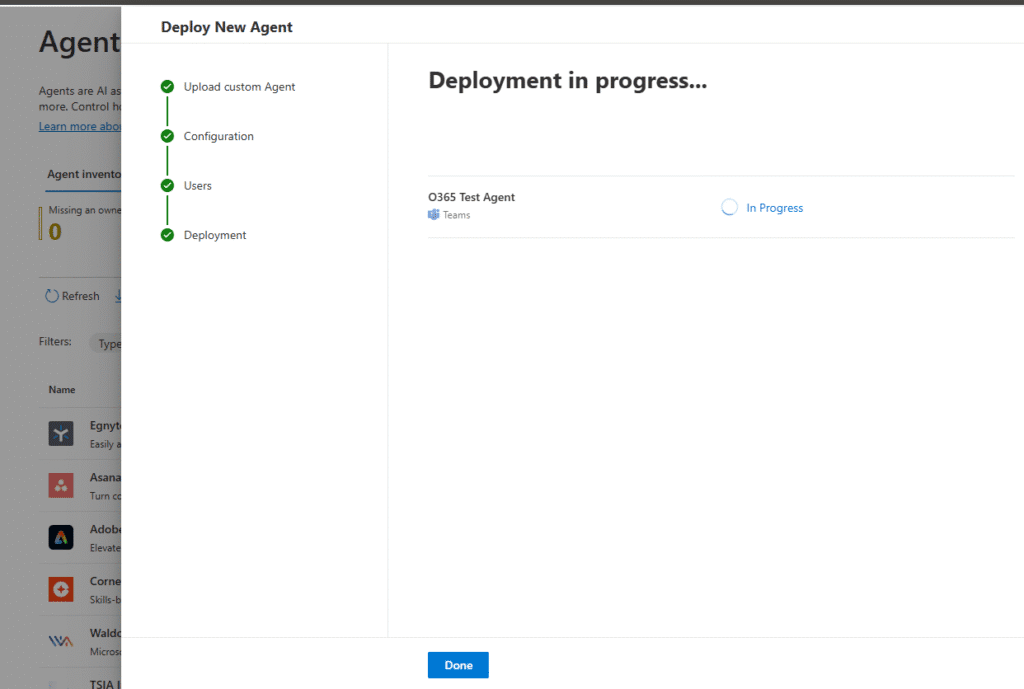Click the Adobe app icon in list
Screen dimensions: 1024x689
click(61, 537)
